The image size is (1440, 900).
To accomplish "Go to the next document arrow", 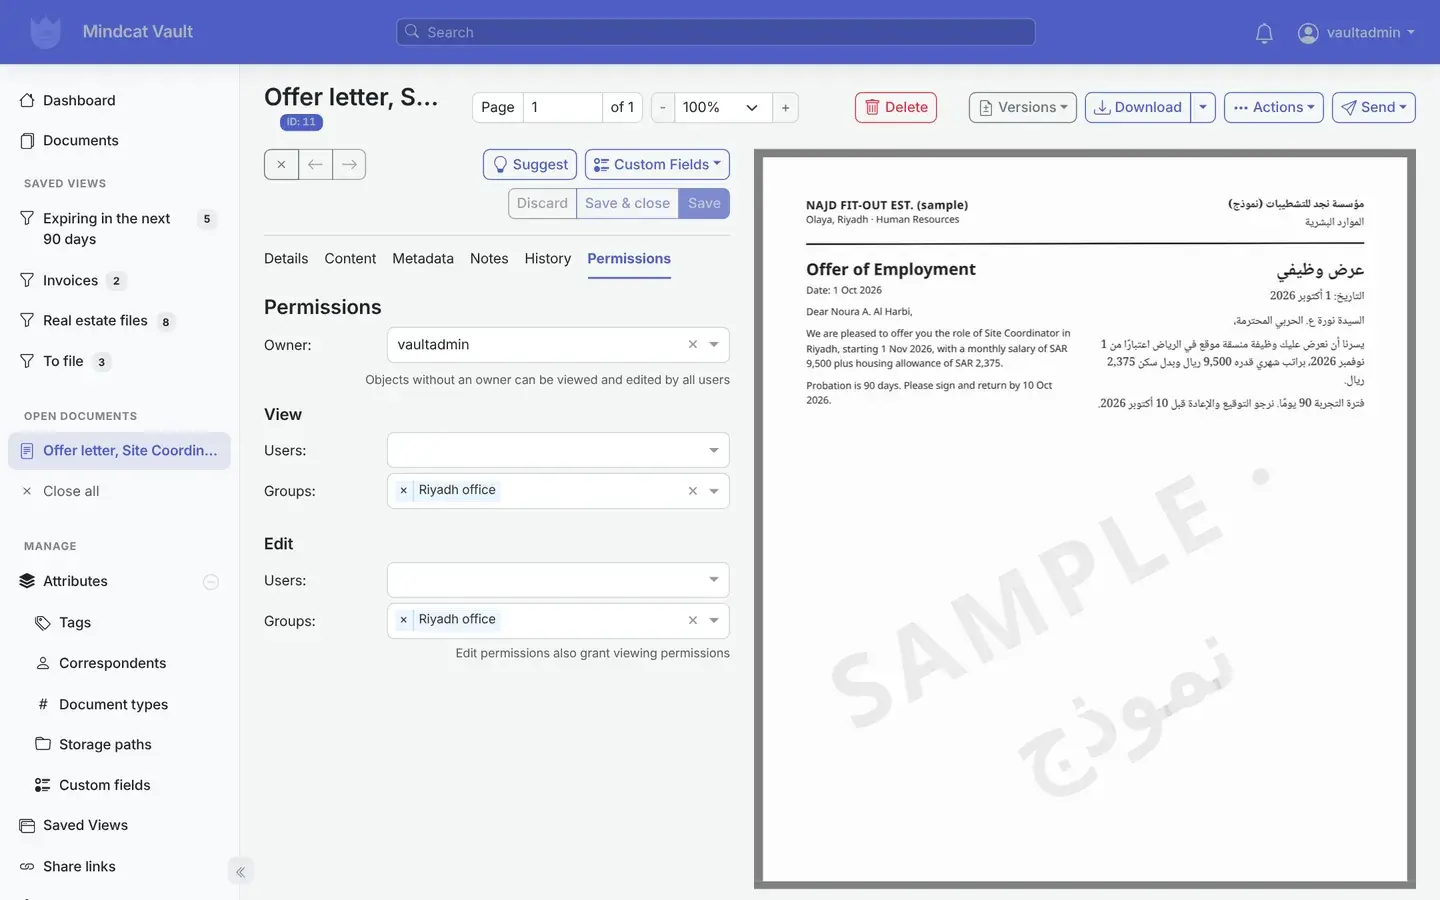I will click(x=349, y=165).
